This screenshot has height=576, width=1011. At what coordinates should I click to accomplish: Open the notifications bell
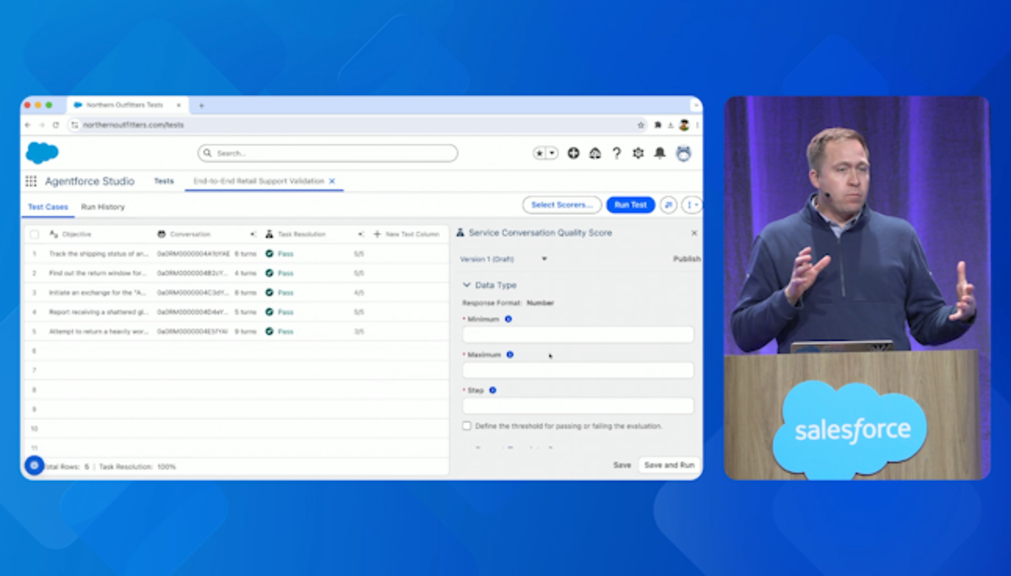[660, 153]
